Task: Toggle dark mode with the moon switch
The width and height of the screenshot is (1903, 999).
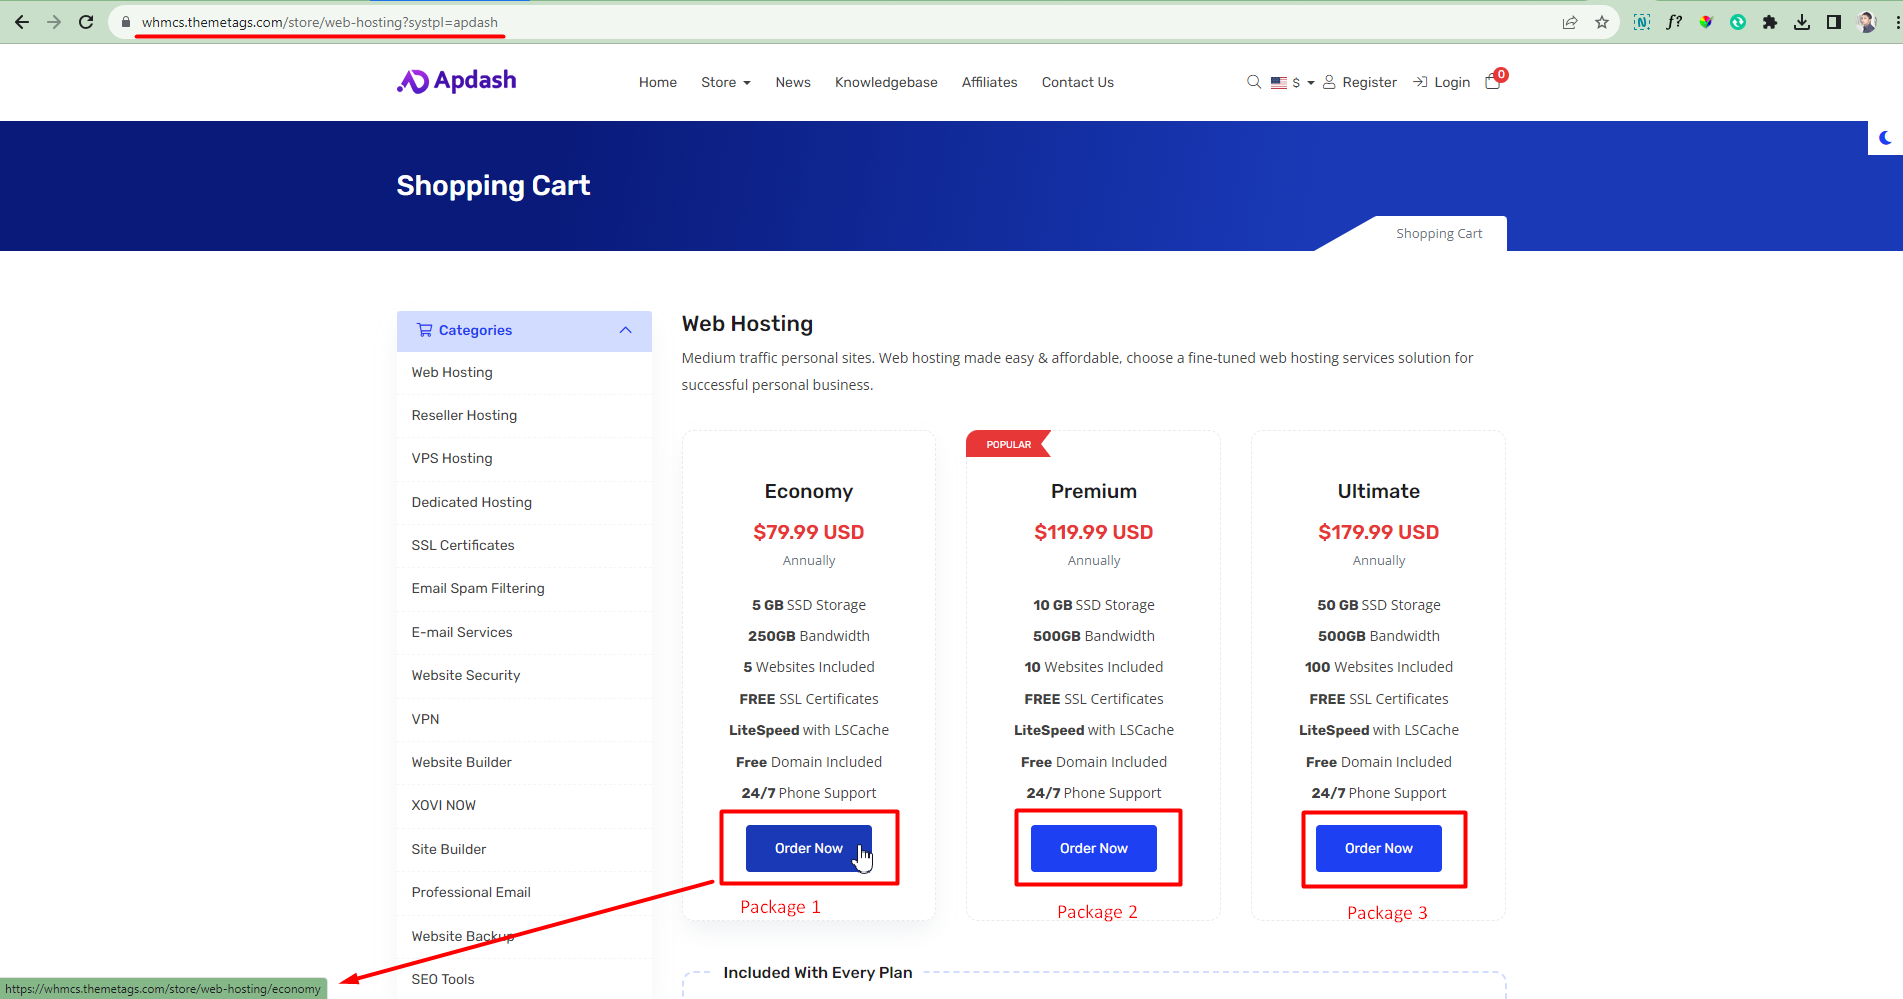Action: (1884, 137)
